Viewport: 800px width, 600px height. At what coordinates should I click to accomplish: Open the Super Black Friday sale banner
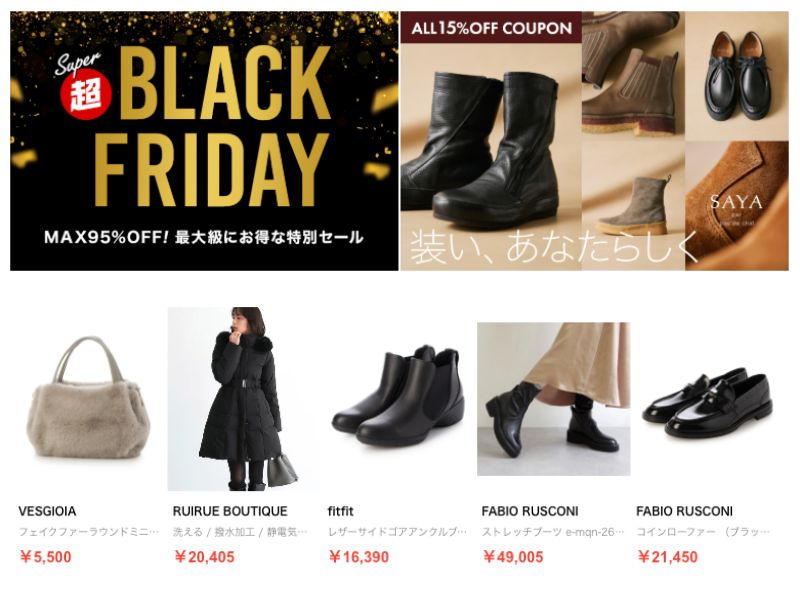204,141
